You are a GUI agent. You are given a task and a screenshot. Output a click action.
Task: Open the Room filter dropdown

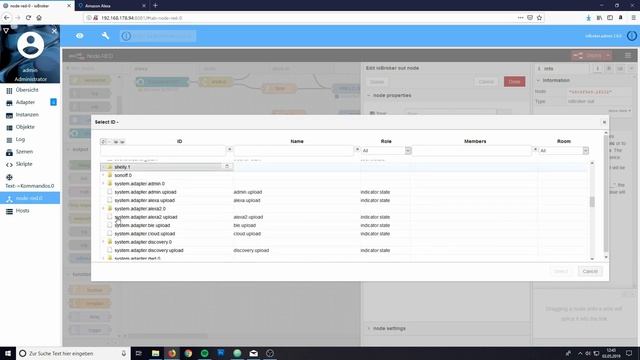click(563, 151)
